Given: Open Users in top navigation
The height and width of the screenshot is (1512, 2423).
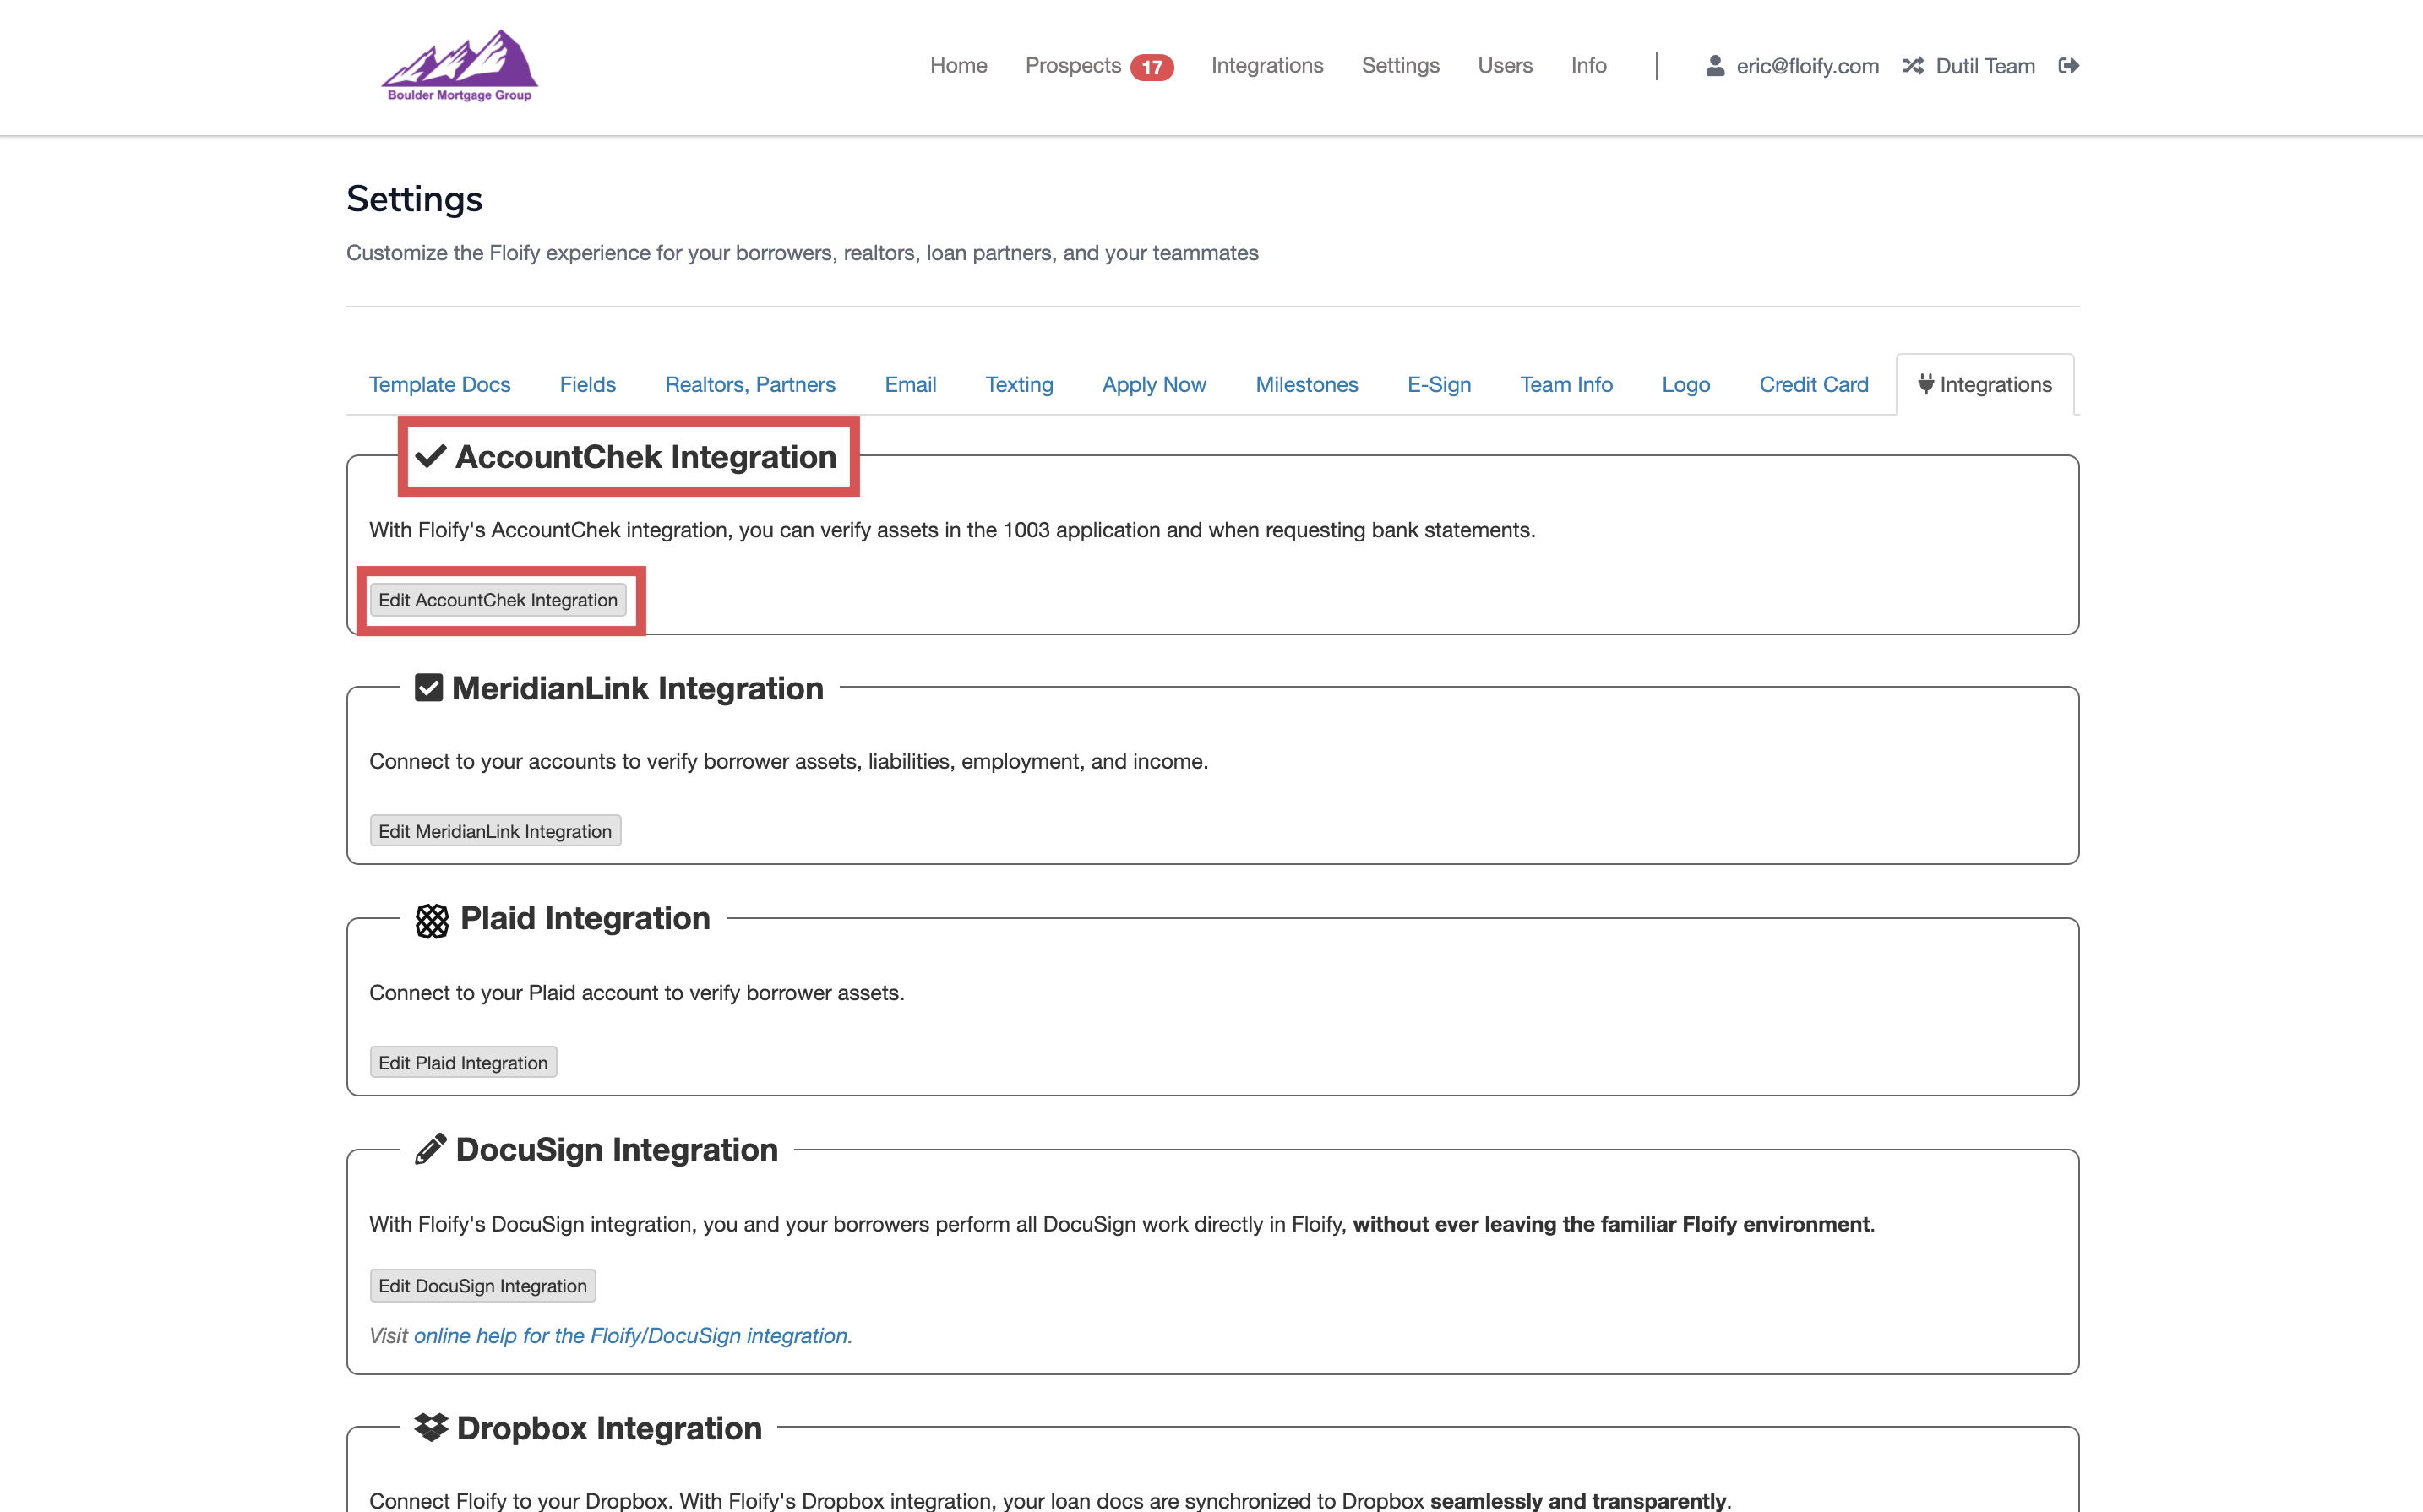Looking at the screenshot, I should coord(1504,66).
